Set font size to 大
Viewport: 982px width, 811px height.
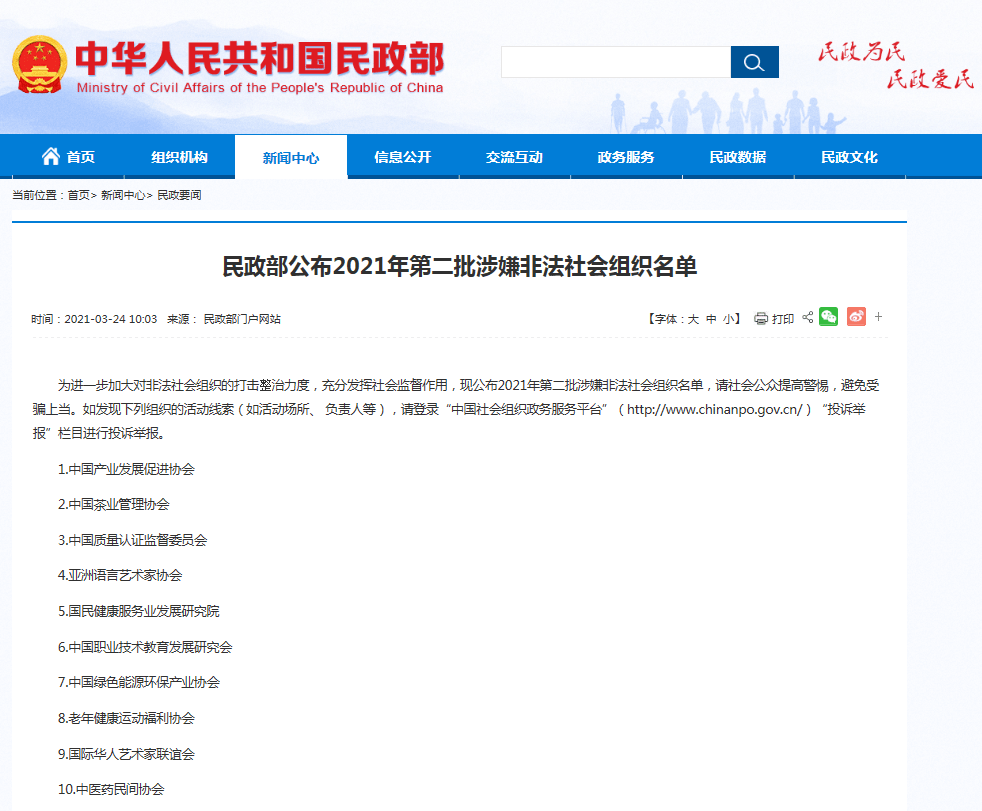(693, 319)
